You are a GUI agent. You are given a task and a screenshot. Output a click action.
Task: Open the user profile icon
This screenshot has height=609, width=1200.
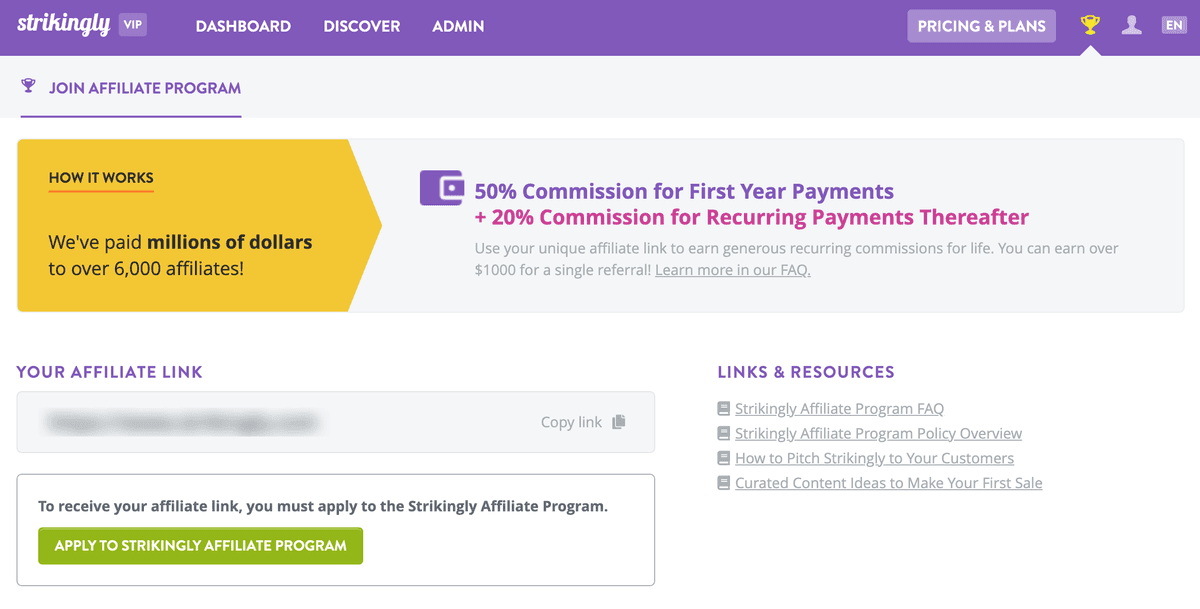(x=1131, y=25)
